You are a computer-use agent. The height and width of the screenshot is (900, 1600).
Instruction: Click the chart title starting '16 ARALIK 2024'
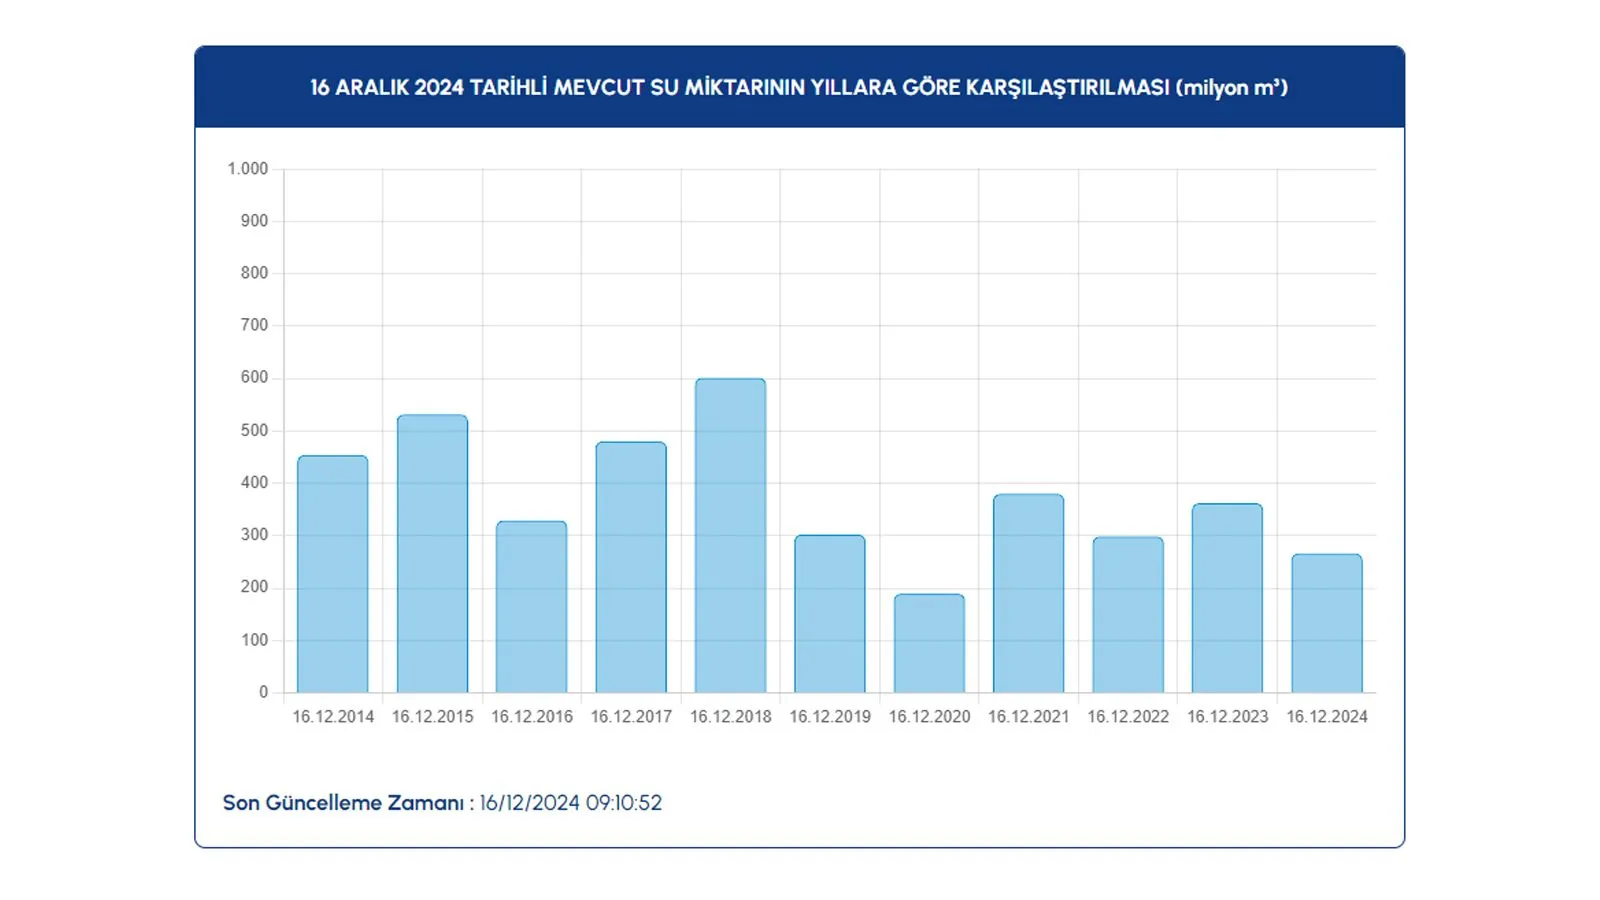799,88
